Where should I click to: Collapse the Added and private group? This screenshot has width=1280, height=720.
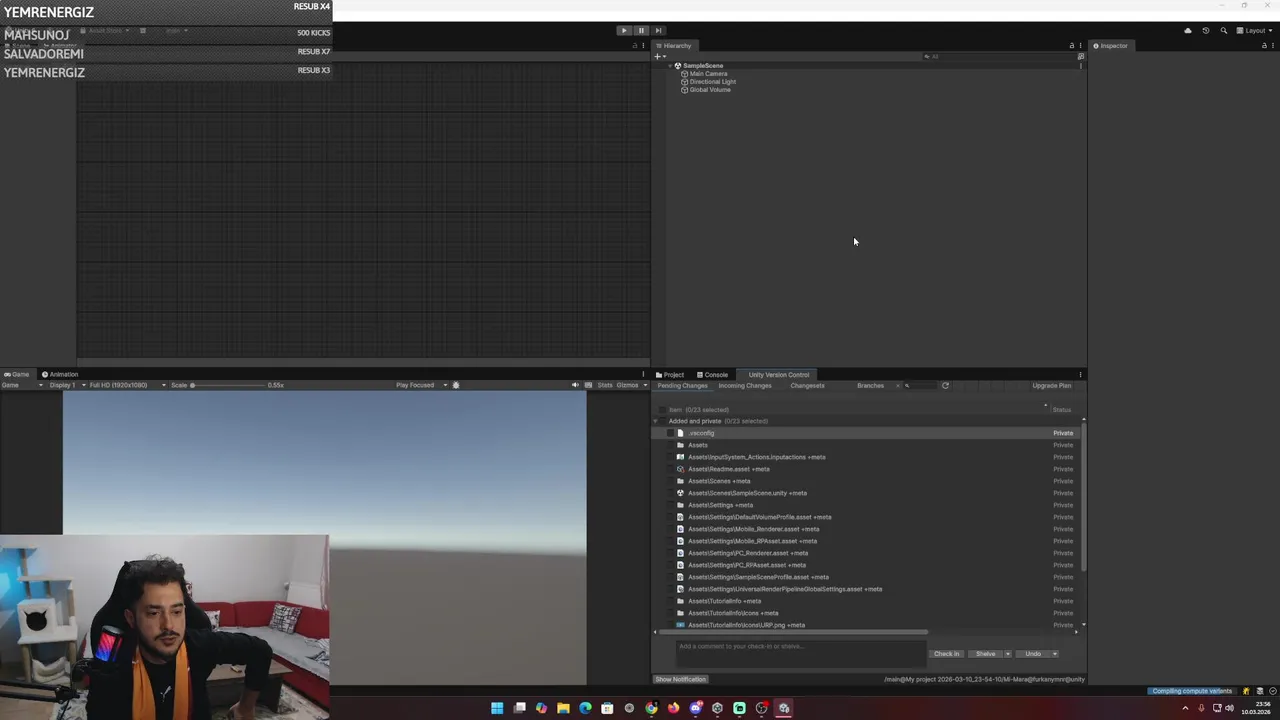(x=656, y=421)
